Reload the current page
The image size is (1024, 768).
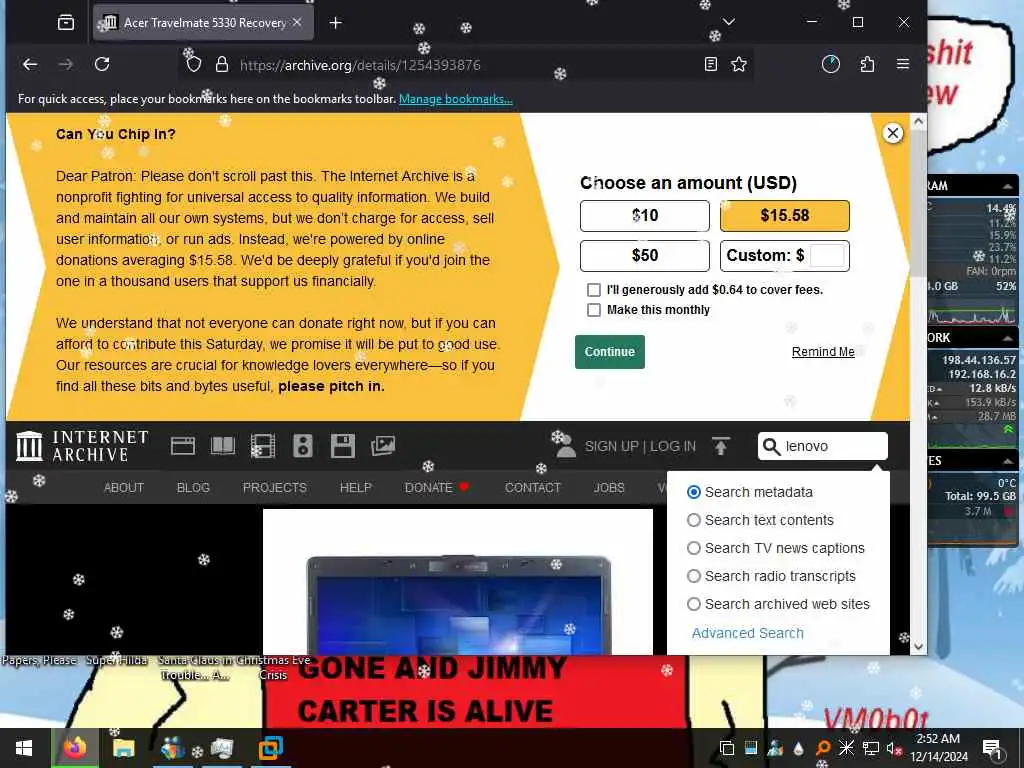click(x=102, y=64)
